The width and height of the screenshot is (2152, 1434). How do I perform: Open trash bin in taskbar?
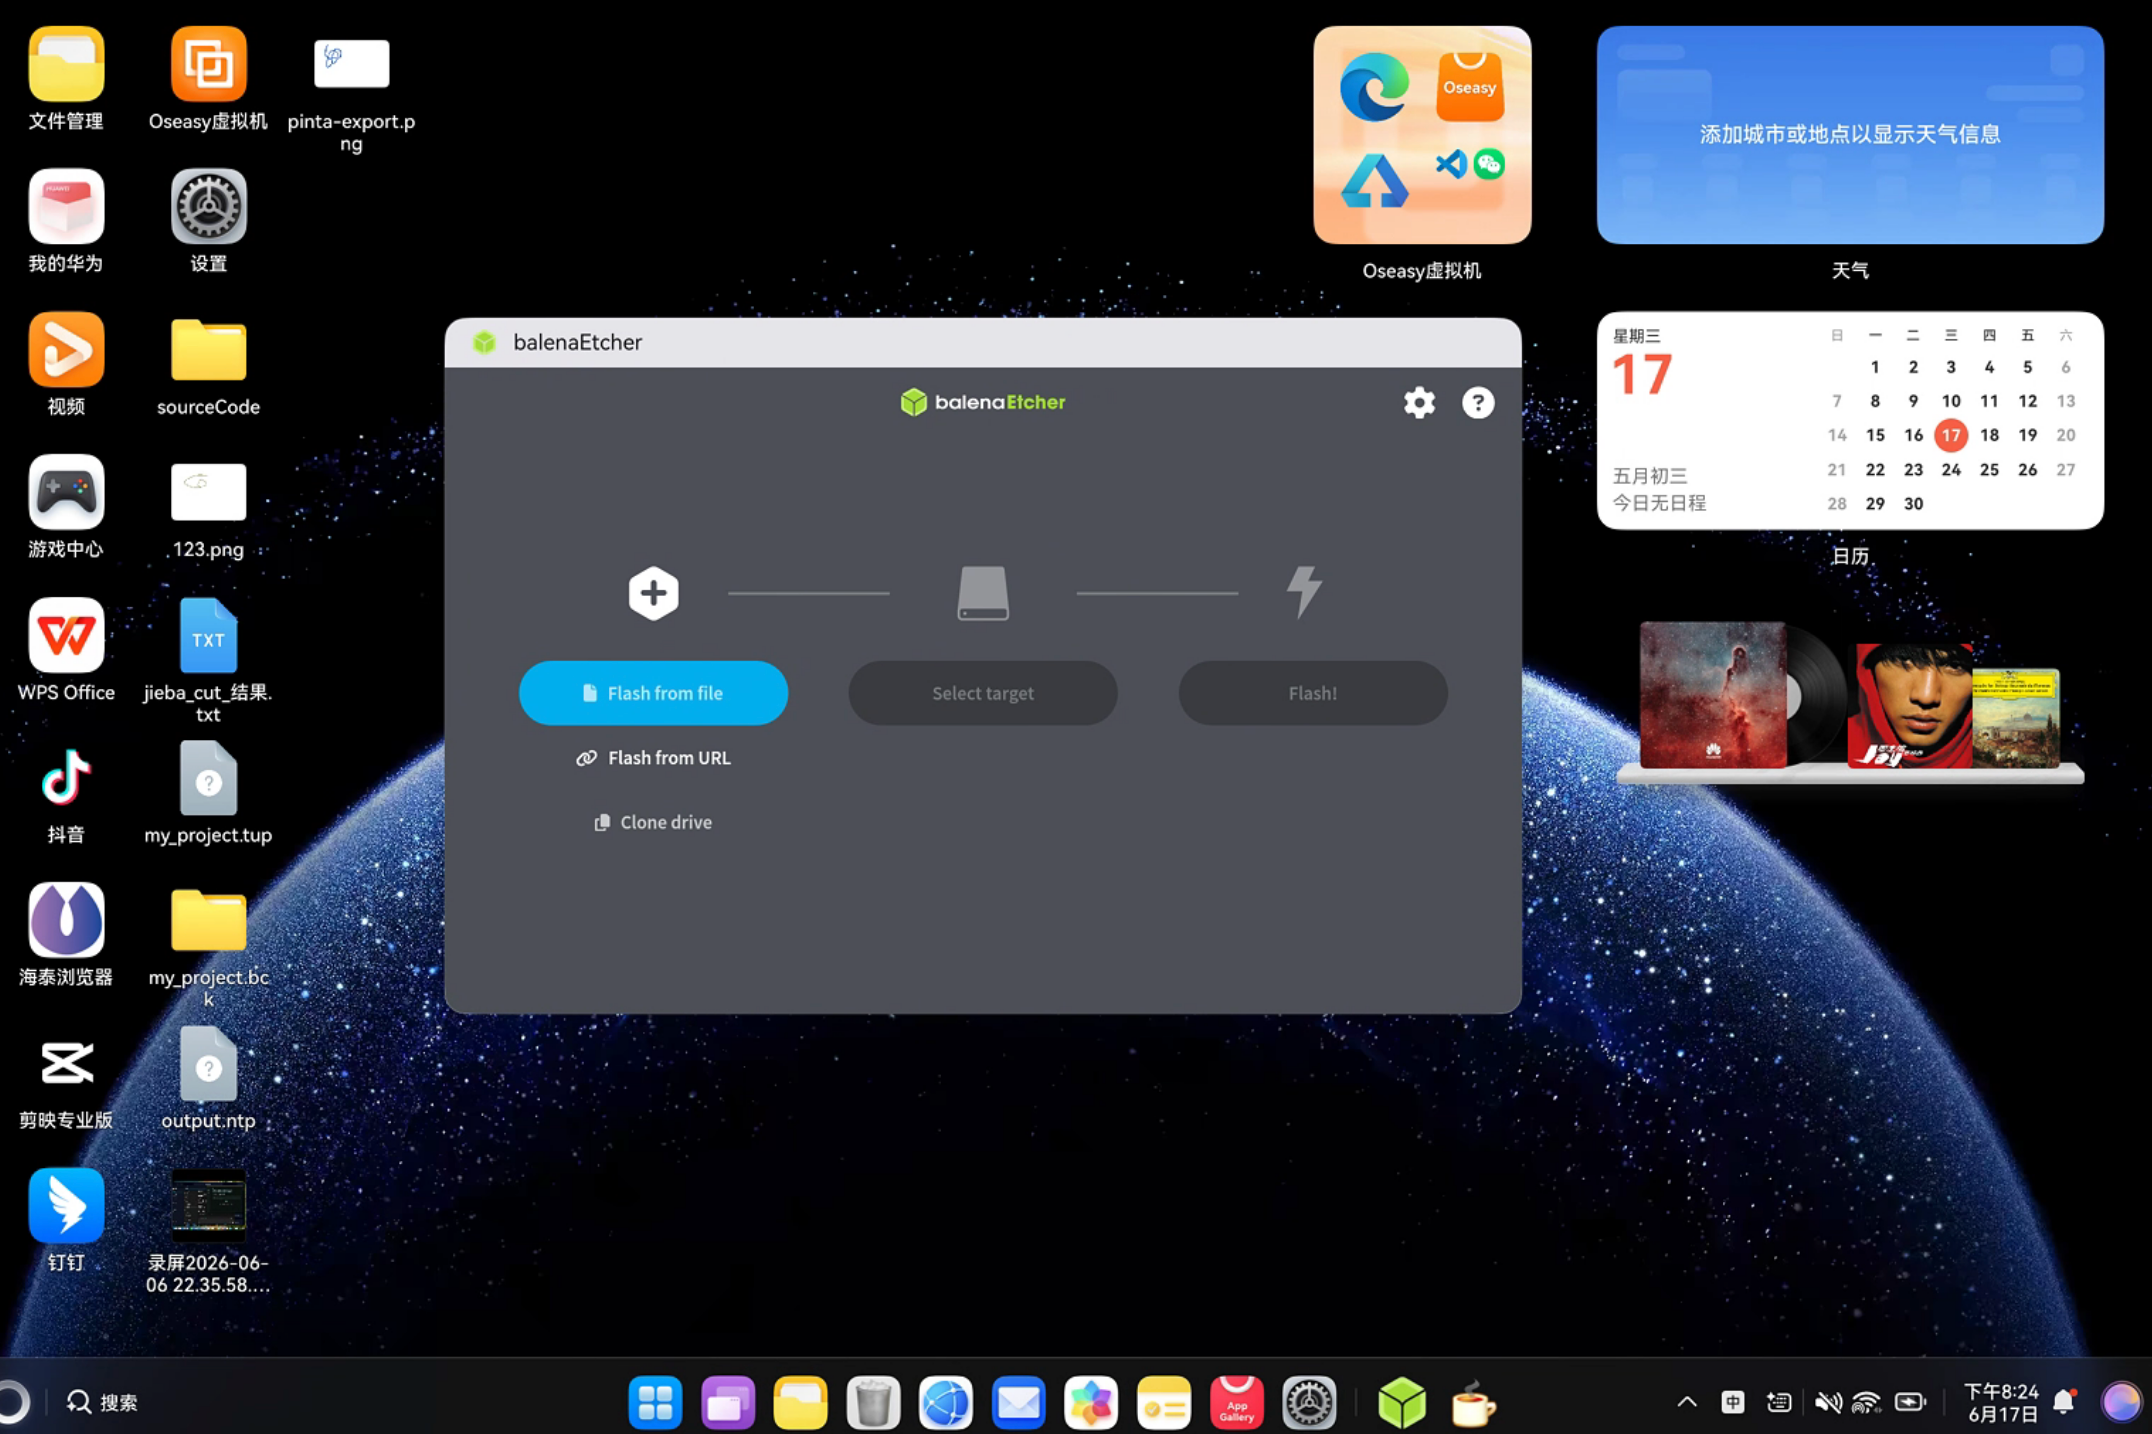click(873, 1402)
